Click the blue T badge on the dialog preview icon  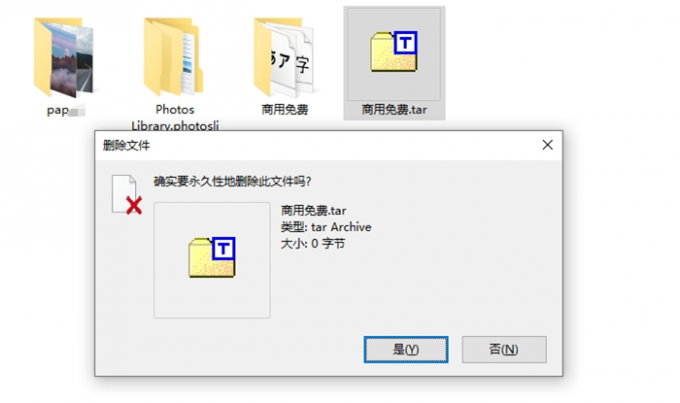point(223,249)
